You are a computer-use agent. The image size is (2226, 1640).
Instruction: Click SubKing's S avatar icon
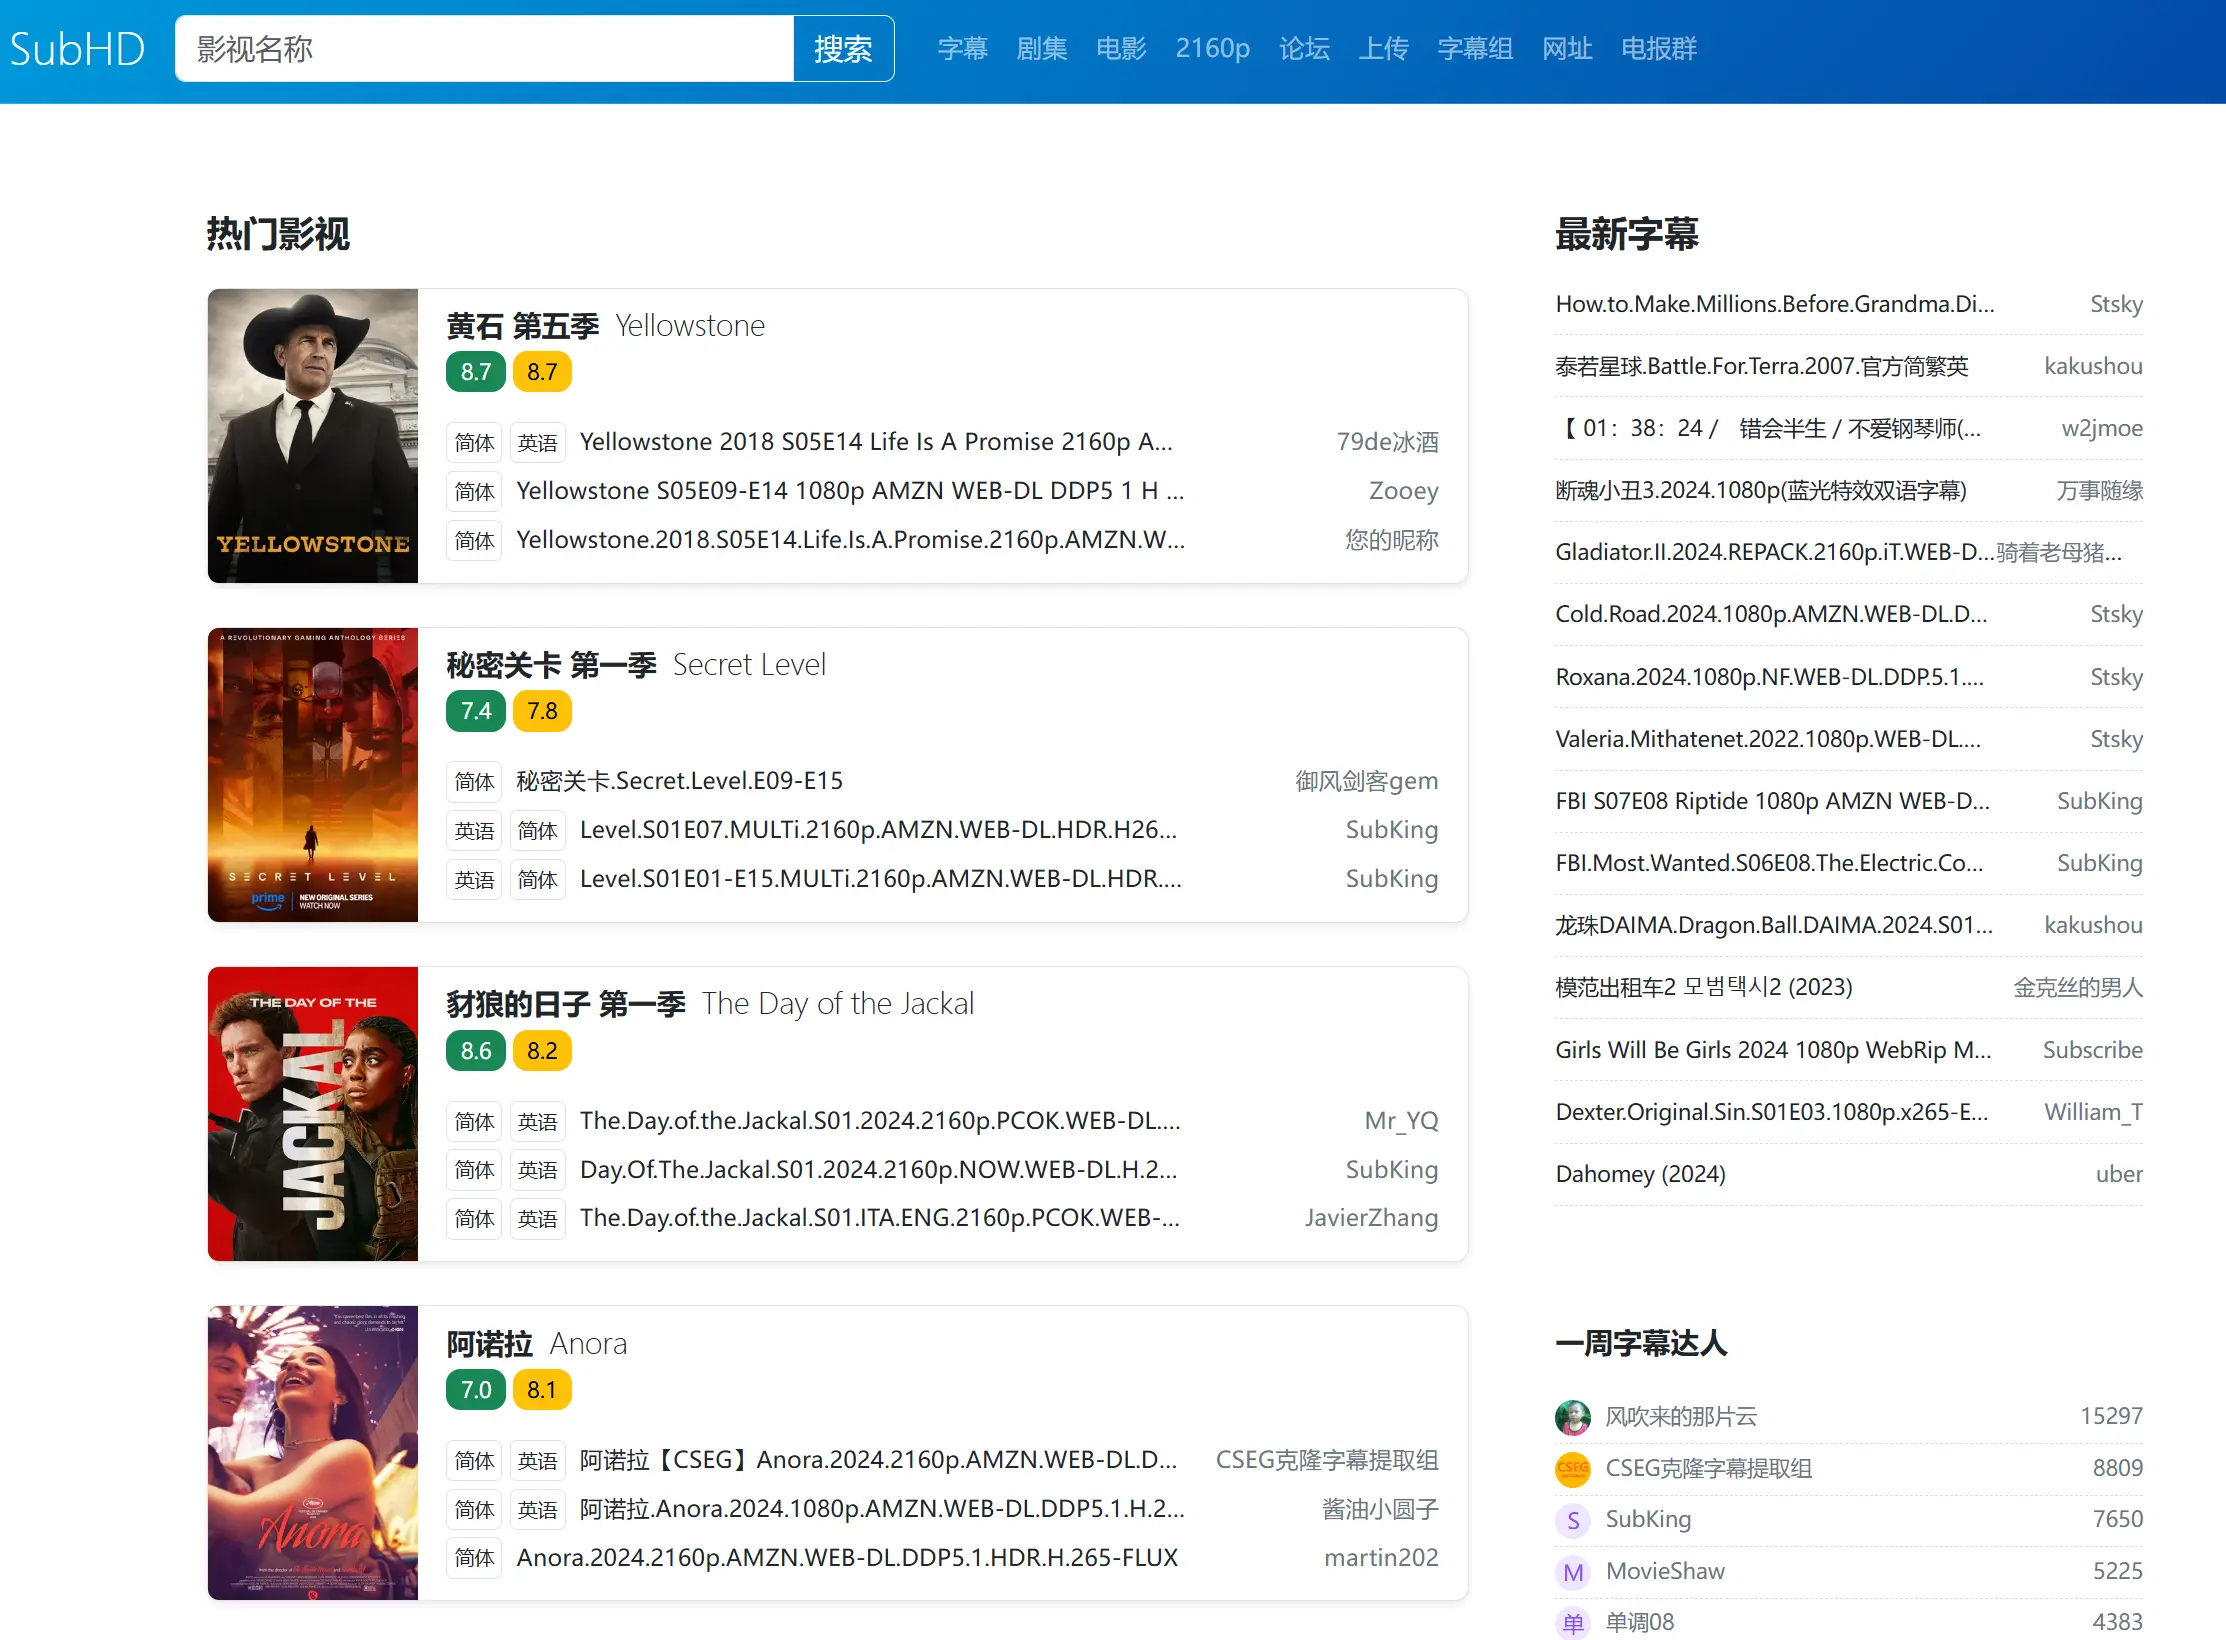coord(1573,1520)
